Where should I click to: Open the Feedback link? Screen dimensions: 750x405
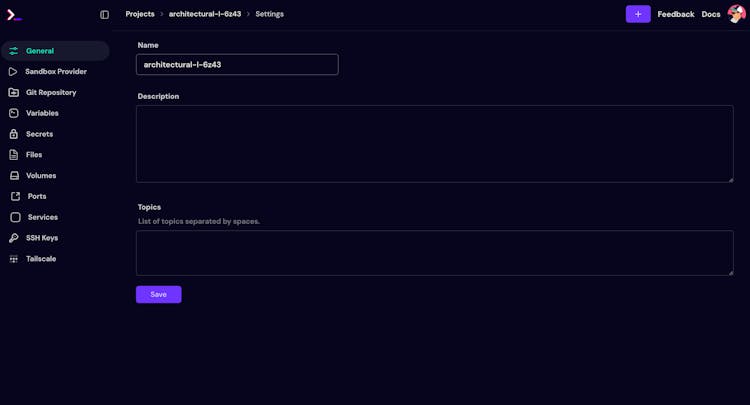click(x=675, y=14)
